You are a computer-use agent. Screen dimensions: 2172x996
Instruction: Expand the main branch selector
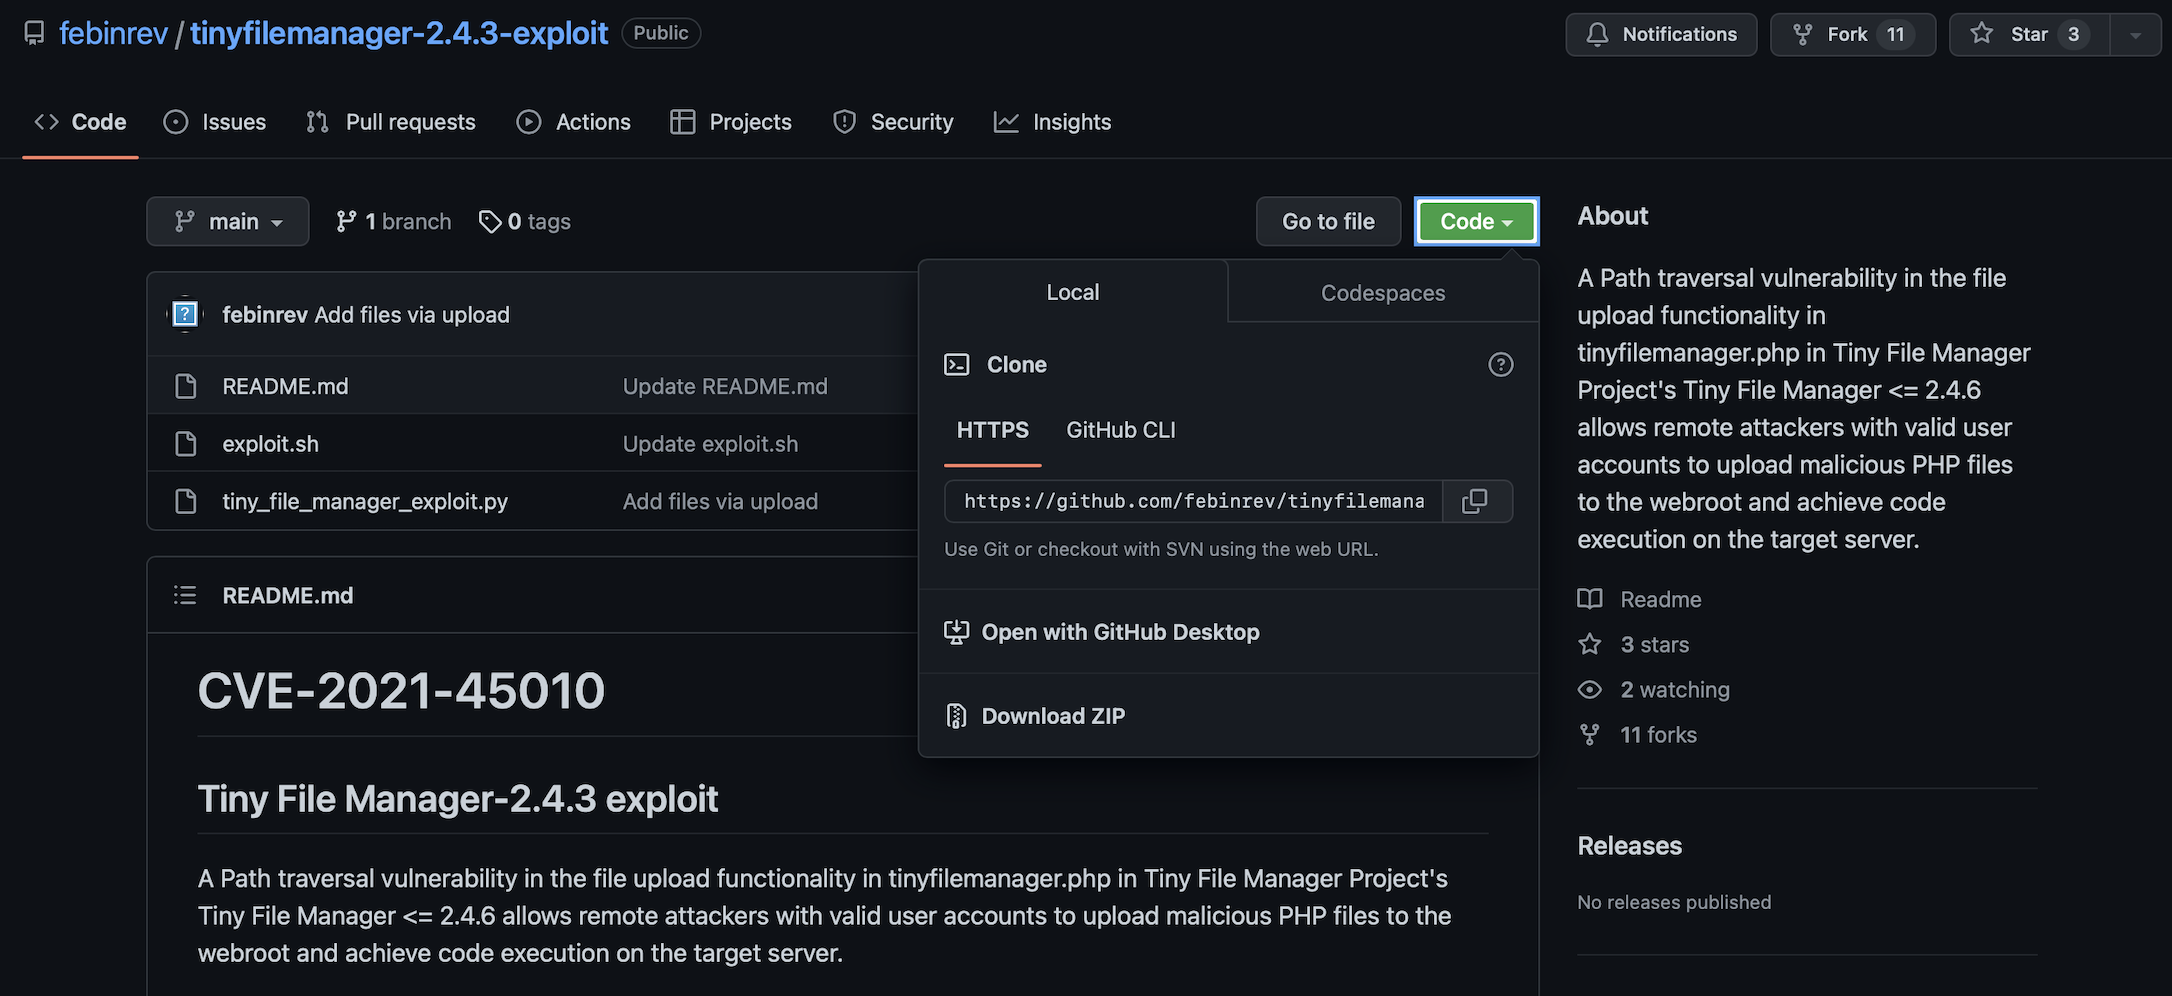[x=228, y=222]
